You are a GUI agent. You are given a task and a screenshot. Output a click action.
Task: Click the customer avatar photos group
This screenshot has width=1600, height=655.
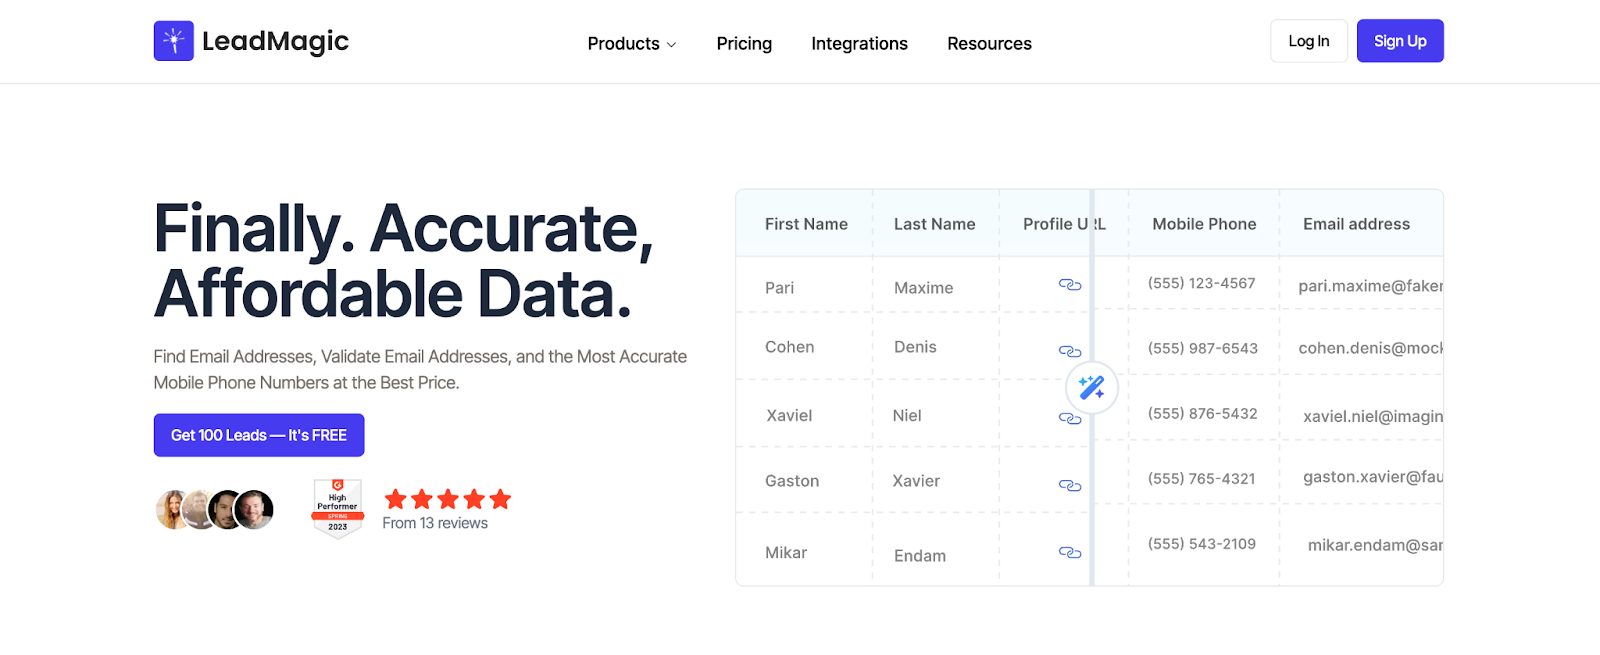pos(214,510)
